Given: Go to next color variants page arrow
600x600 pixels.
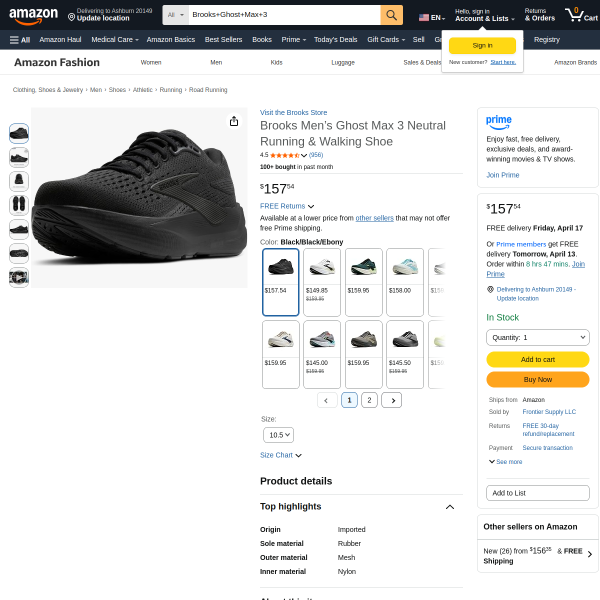Looking at the screenshot, I should click(x=391, y=400).
